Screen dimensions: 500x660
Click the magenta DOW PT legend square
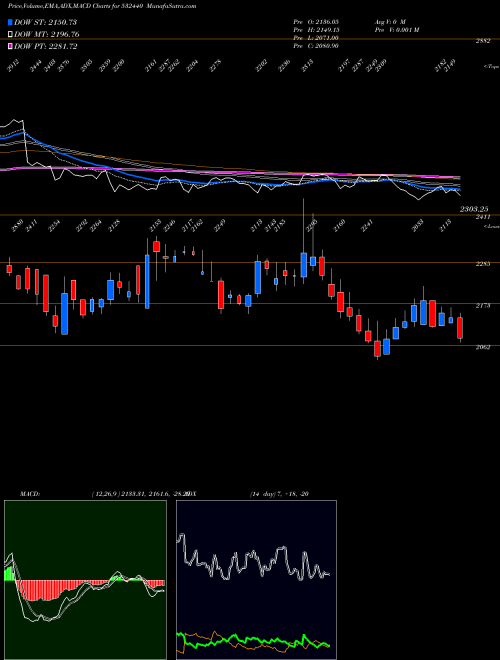point(10,46)
